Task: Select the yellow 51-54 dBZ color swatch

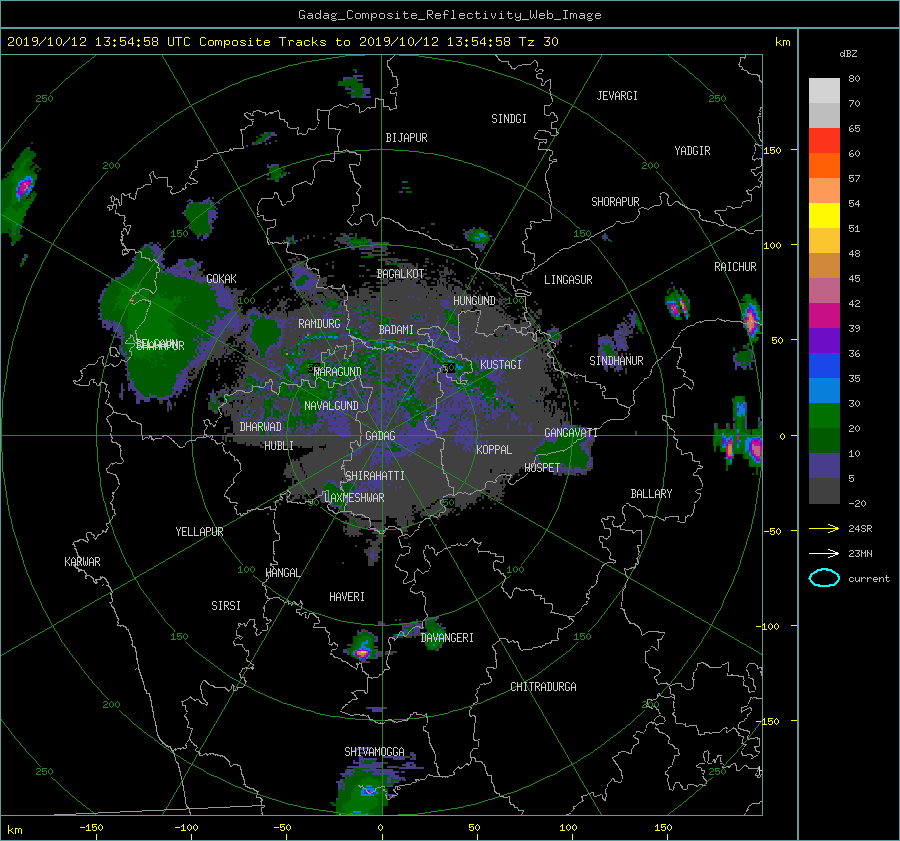Action: pos(824,216)
